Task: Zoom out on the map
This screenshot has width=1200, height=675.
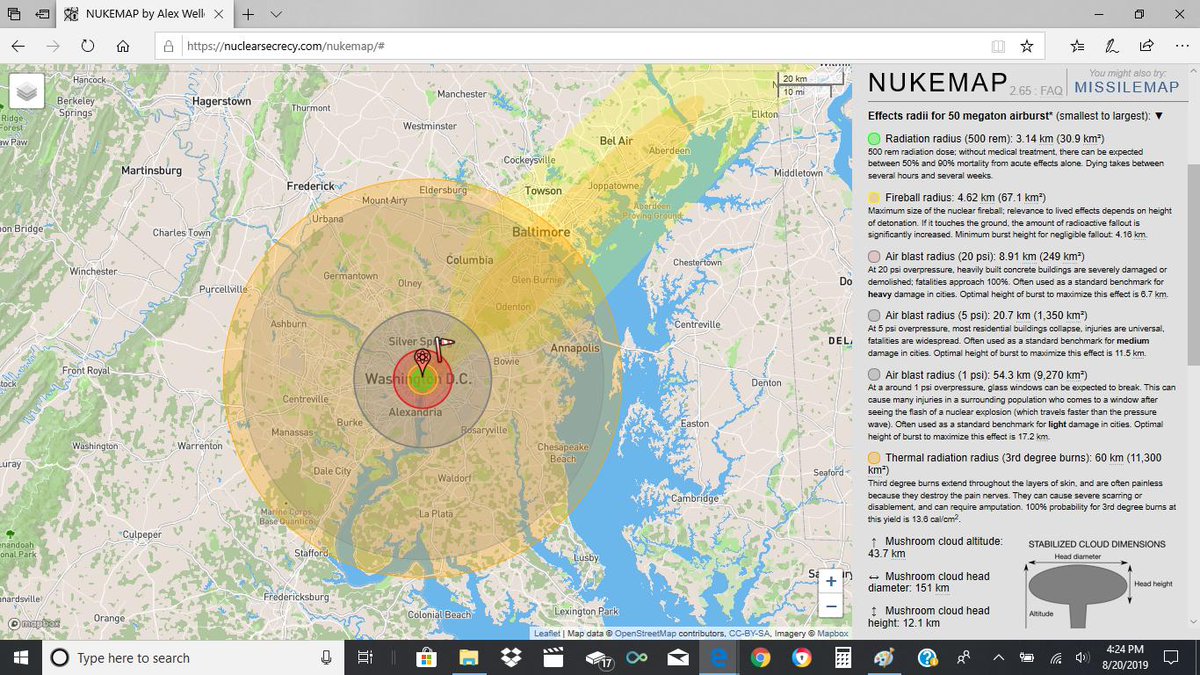Action: pyautogui.click(x=830, y=606)
